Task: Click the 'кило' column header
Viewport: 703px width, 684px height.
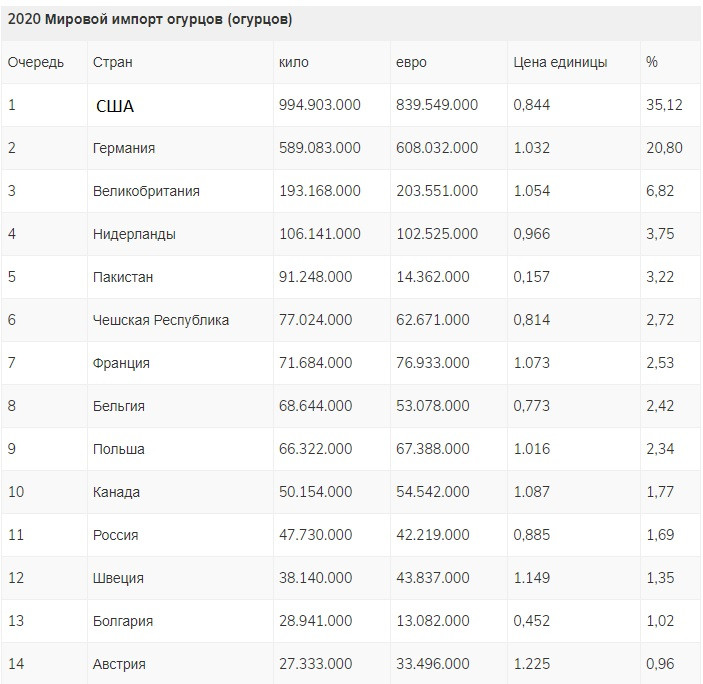Action: (294, 62)
